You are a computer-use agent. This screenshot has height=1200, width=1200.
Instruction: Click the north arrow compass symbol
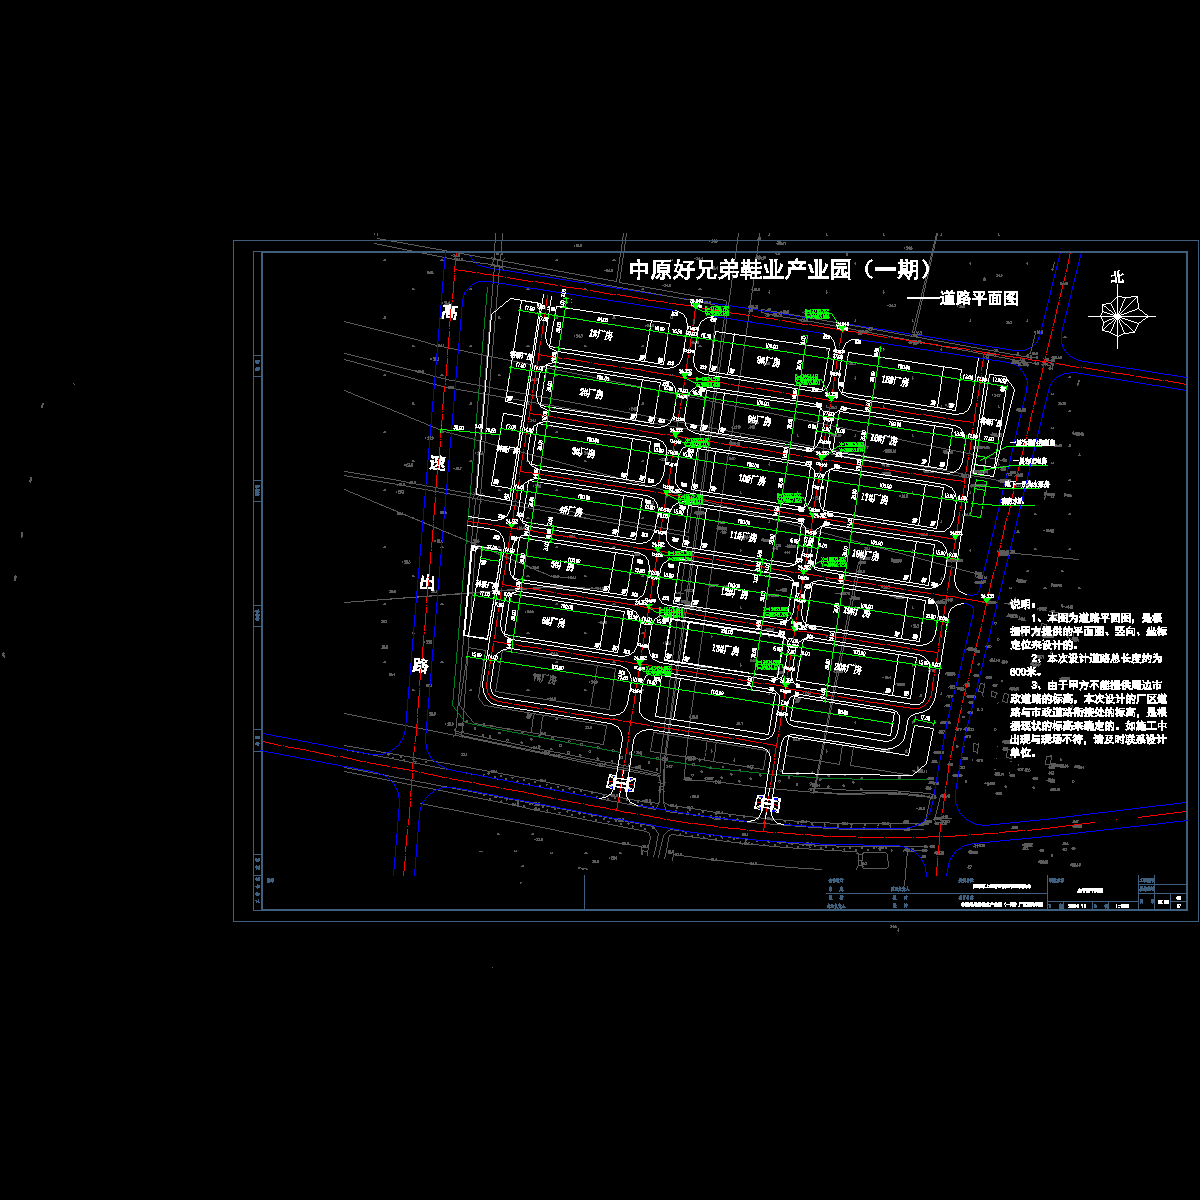pyautogui.click(x=1117, y=318)
